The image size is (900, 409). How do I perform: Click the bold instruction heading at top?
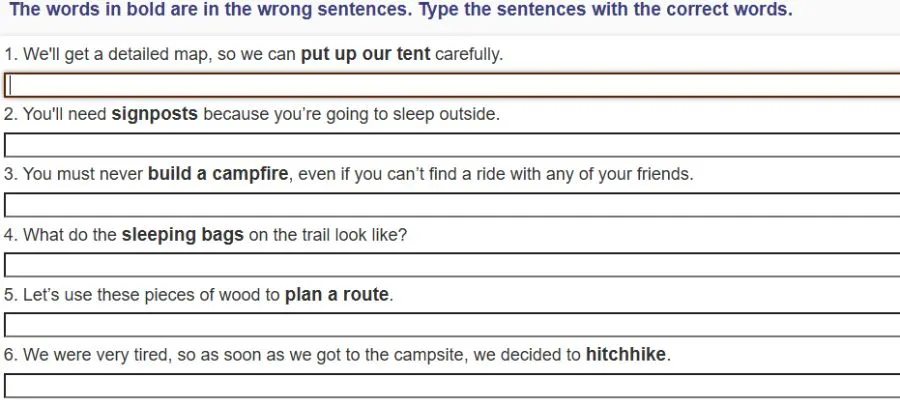[x=400, y=11]
